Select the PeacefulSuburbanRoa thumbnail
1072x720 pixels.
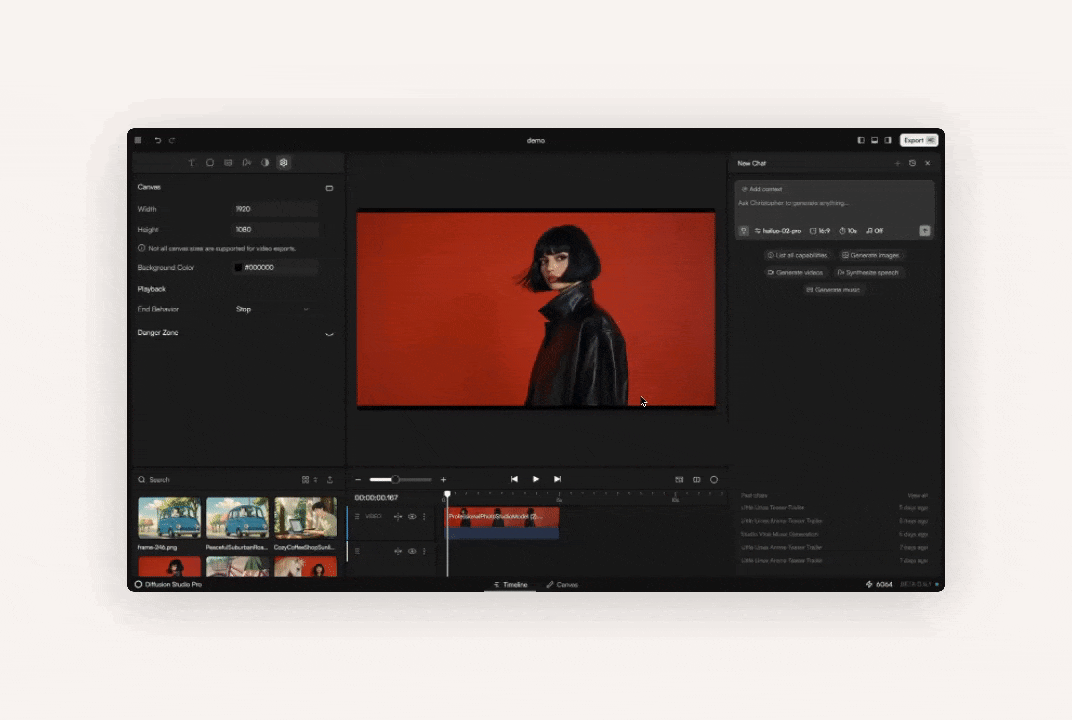point(237,518)
